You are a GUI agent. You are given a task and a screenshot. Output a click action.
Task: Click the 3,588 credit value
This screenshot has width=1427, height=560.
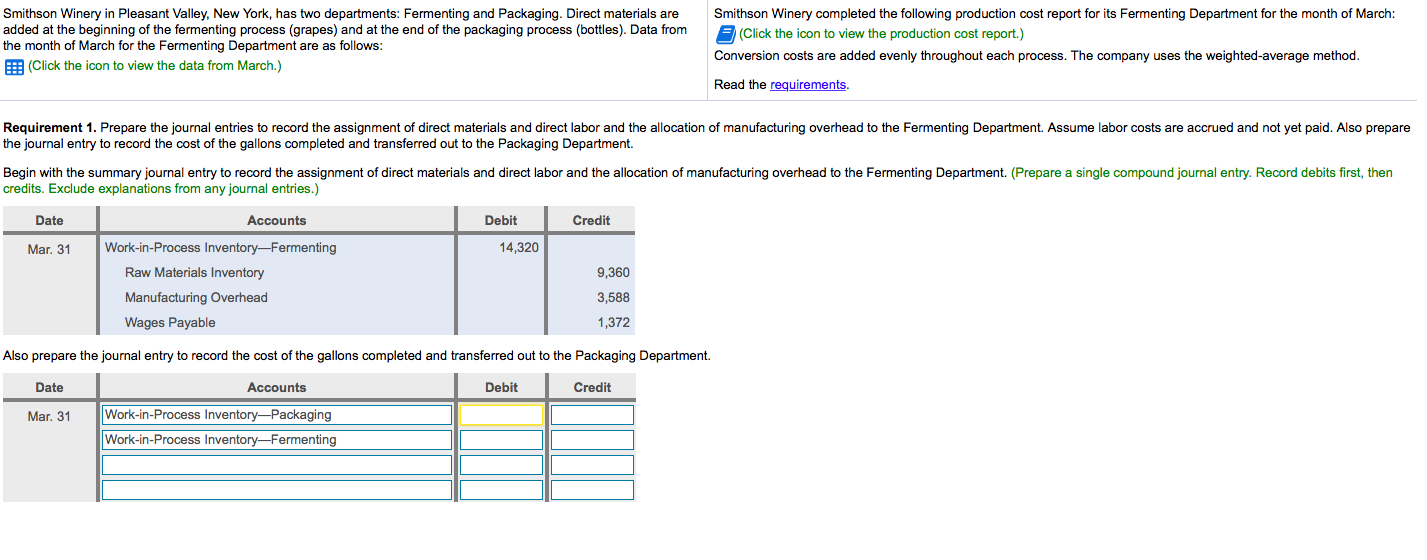[x=613, y=298]
